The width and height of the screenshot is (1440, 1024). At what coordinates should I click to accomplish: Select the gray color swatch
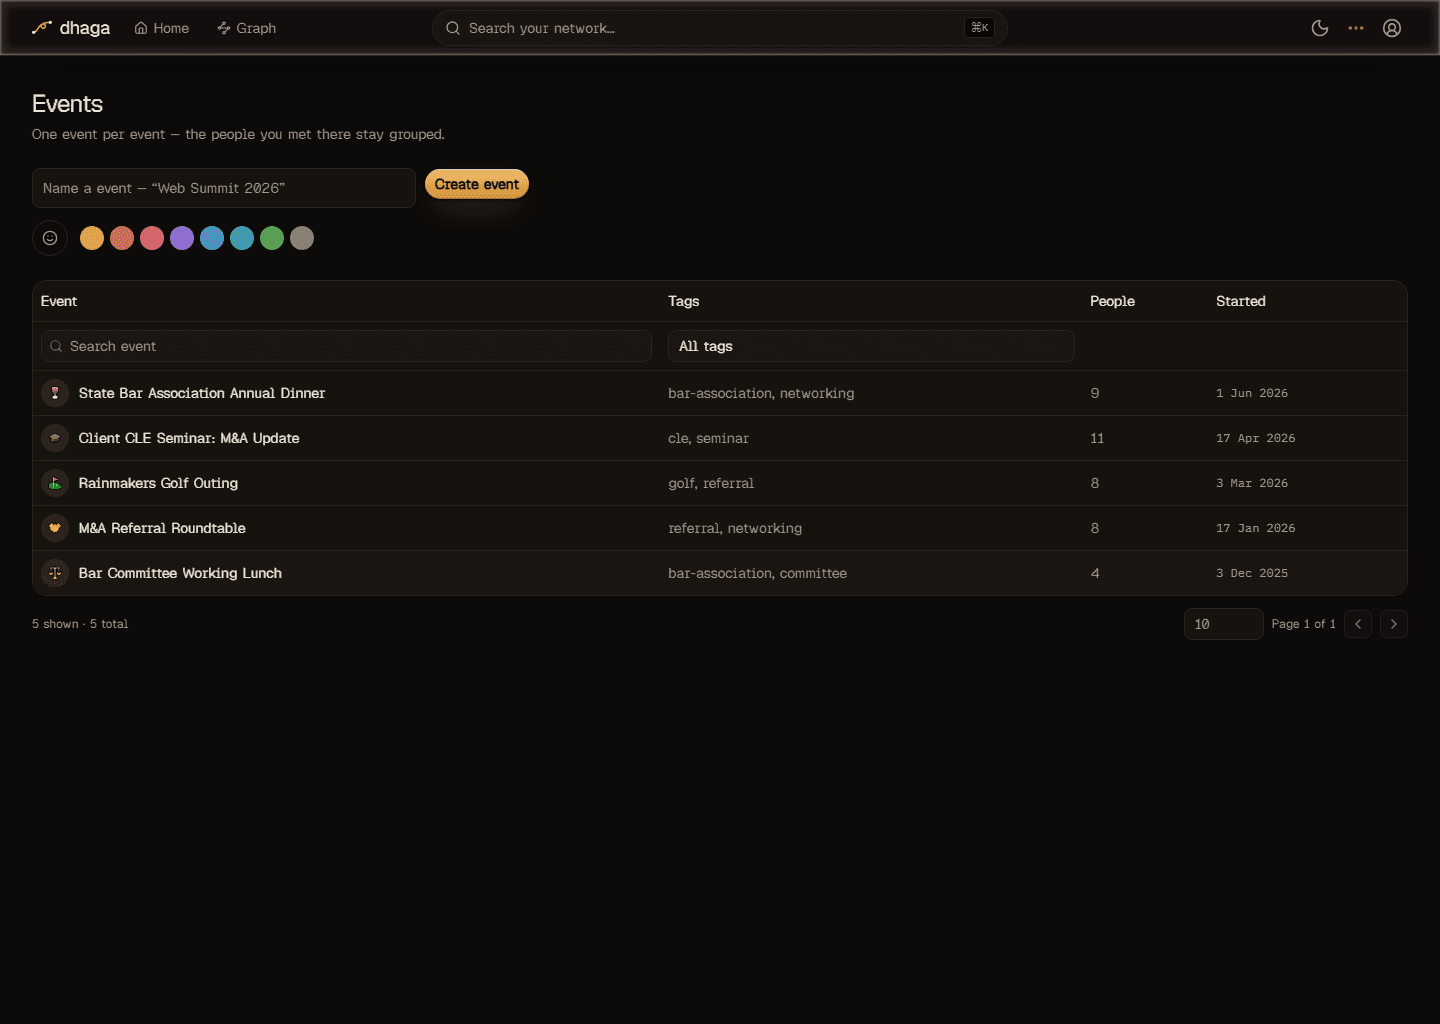pos(302,238)
